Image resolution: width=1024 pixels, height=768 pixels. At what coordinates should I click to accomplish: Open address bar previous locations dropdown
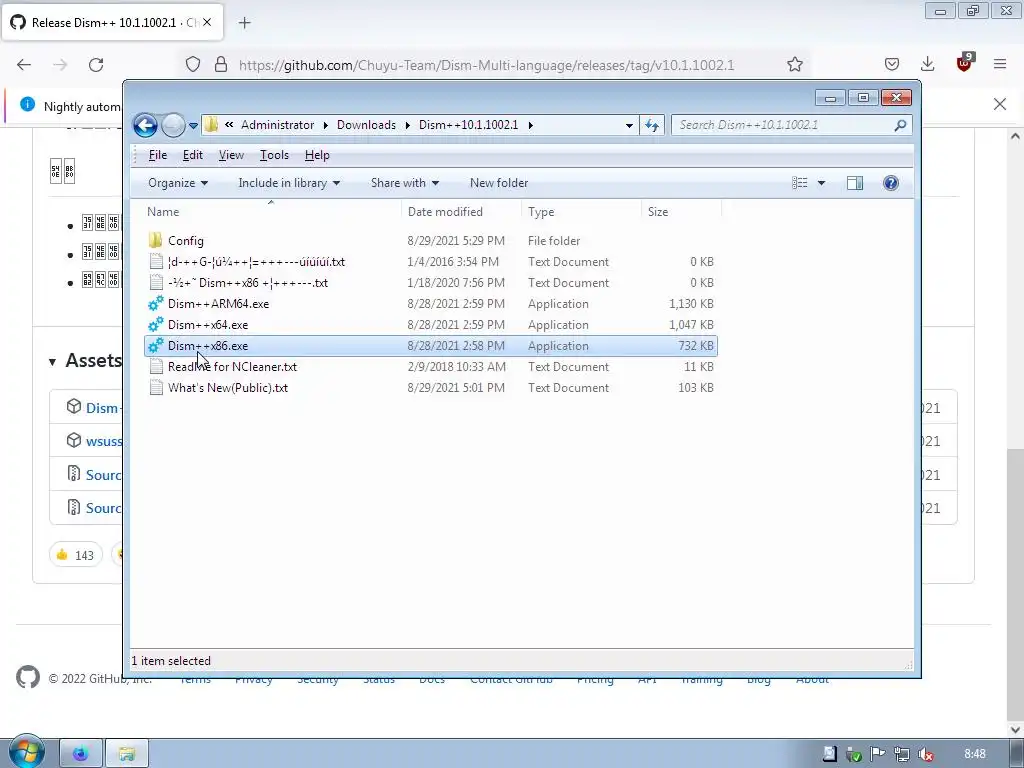(629, 125)
